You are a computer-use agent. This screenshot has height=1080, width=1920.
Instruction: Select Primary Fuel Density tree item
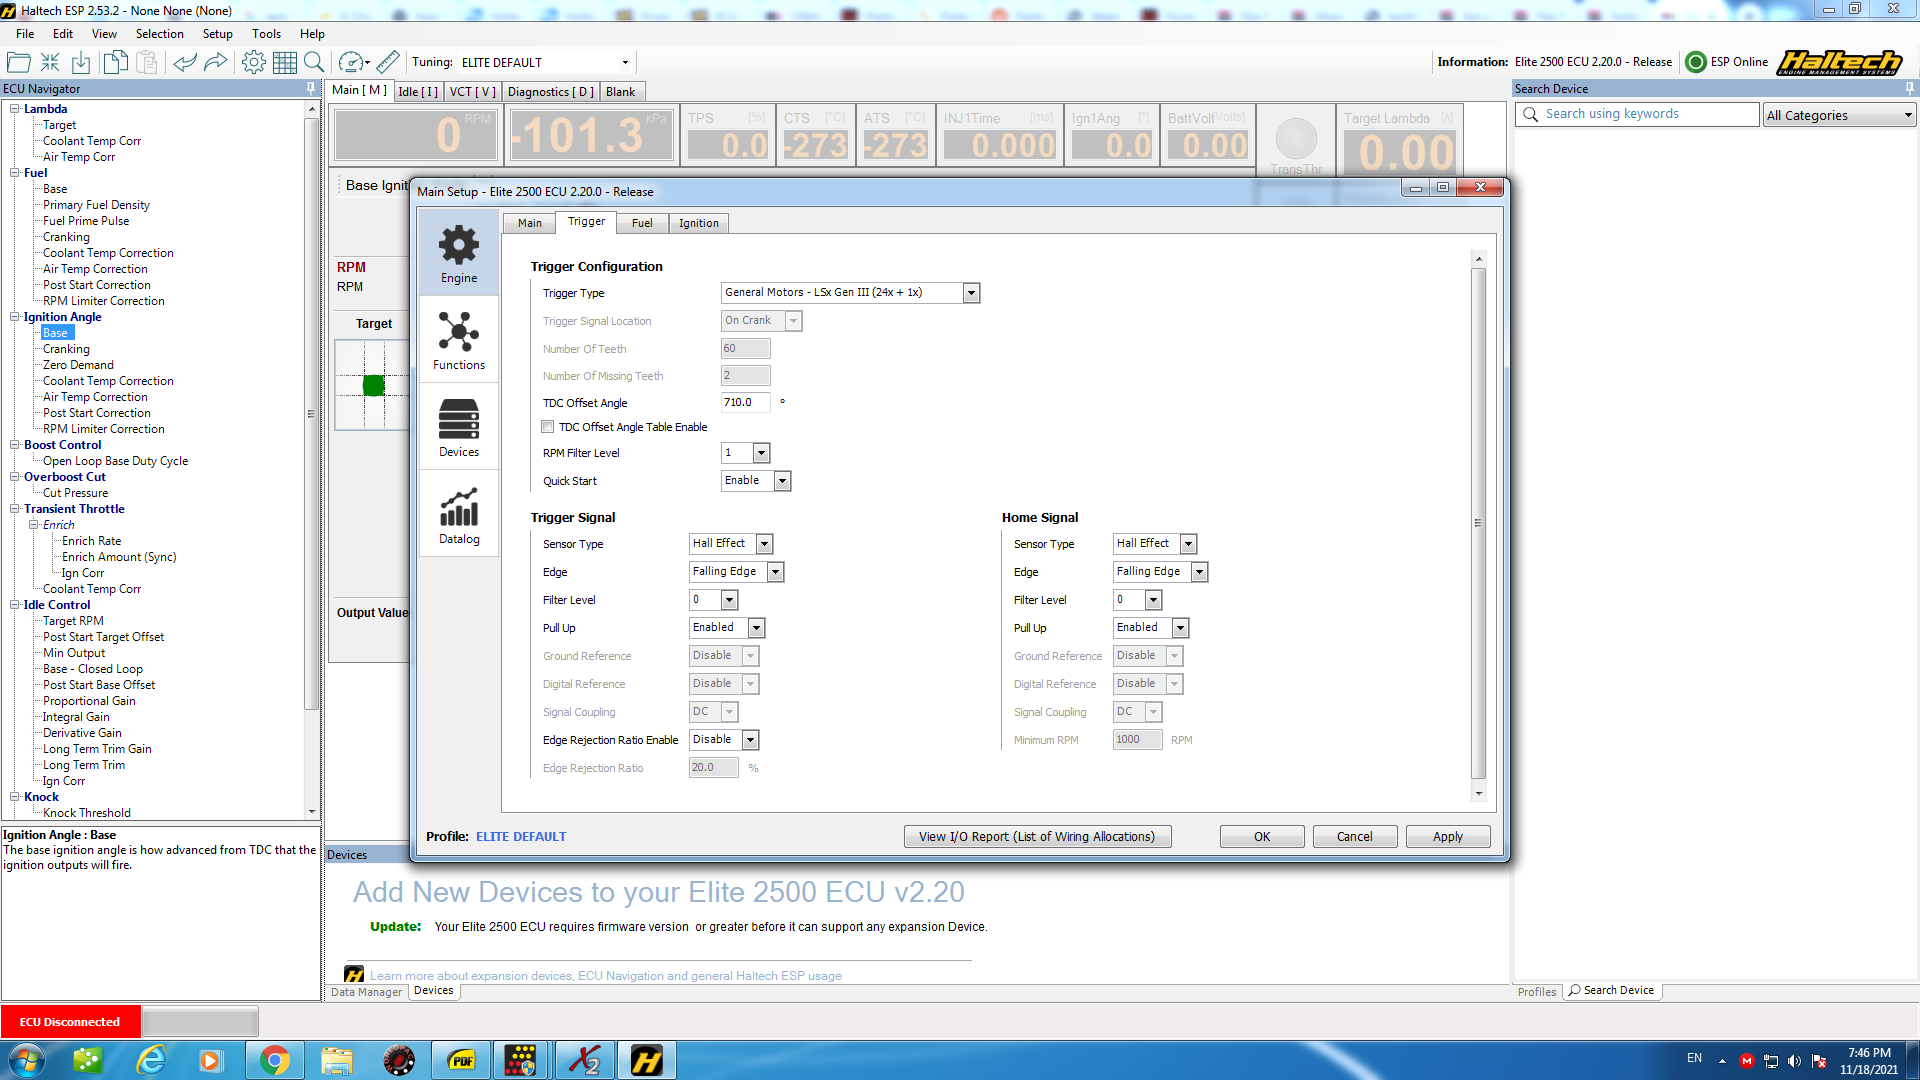coord(96,205)
